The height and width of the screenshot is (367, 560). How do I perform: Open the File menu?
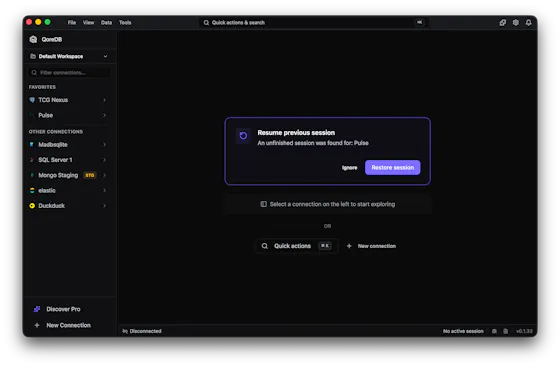coord(72,22)
